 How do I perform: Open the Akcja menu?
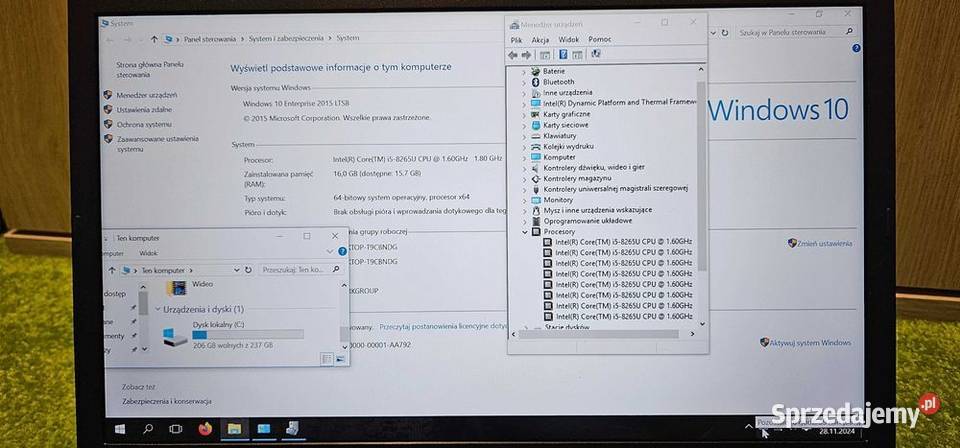[540, 39]
